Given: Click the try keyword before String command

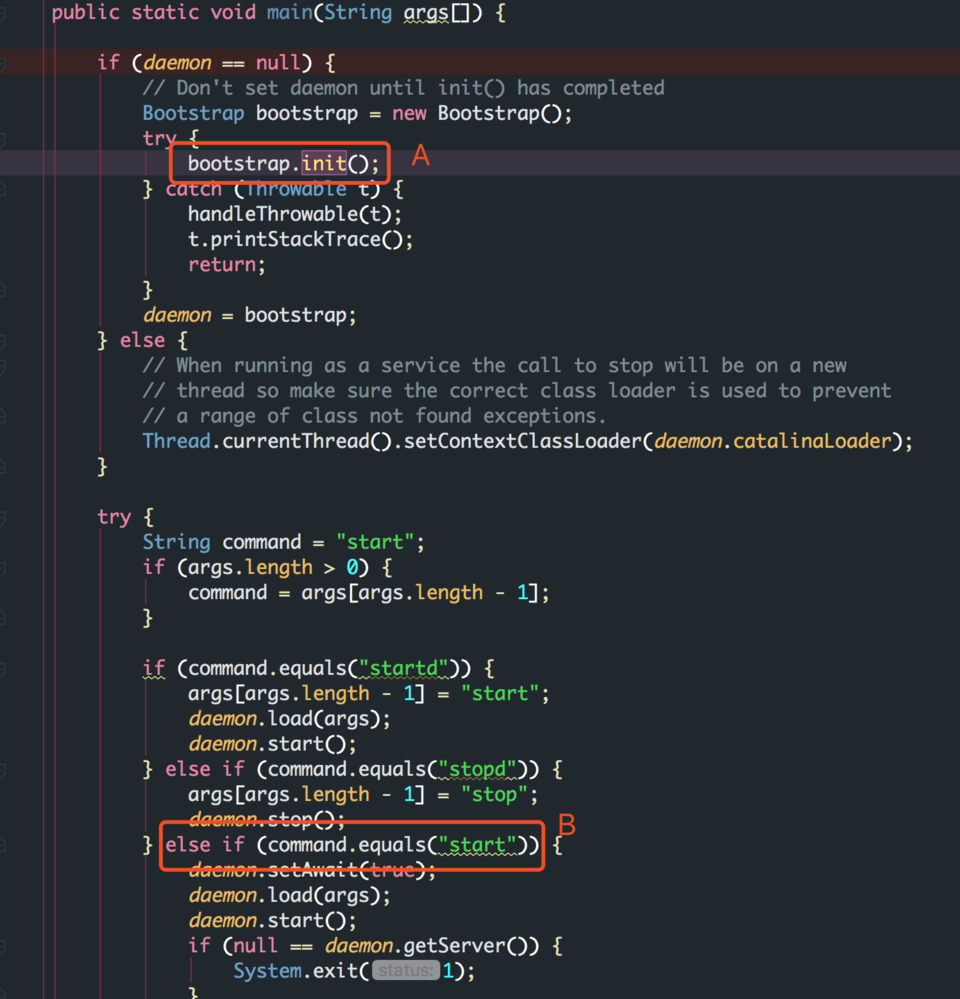Looking at the screenshot, I should (x=114, y=517).
